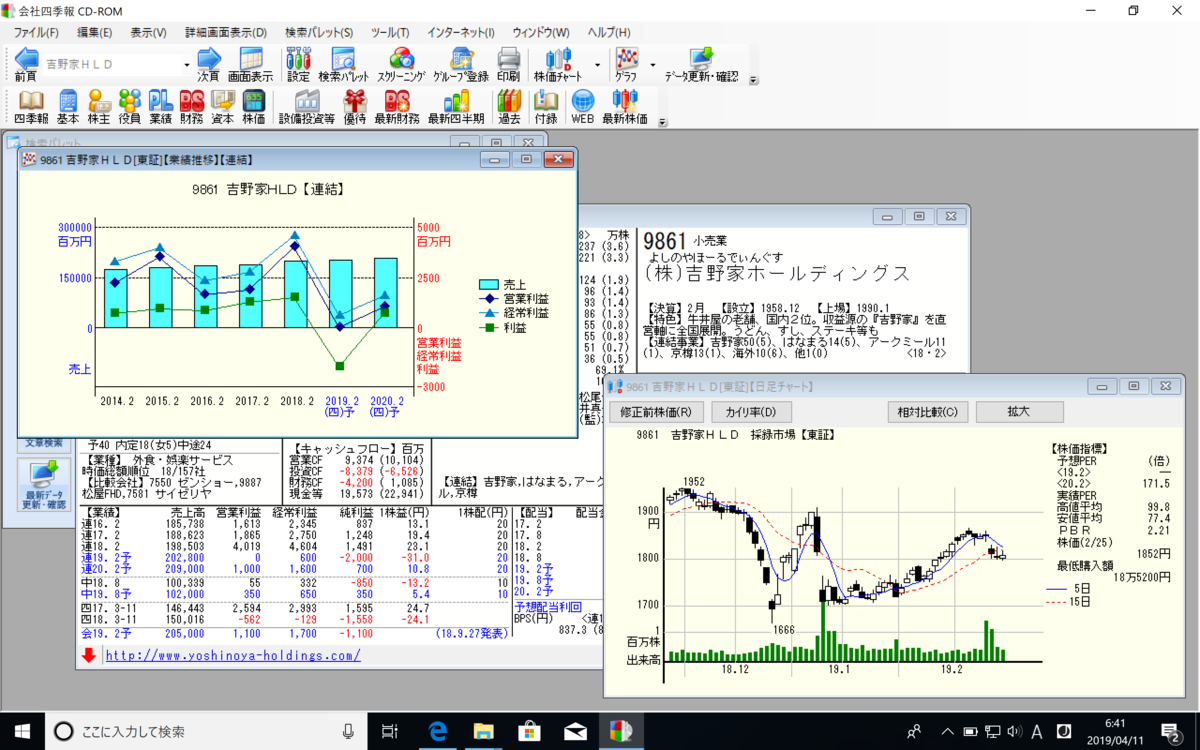The height and width of the screenshot is (750, 1200).
Task: Open グループ登録 group registration
Action: [462, 64]
